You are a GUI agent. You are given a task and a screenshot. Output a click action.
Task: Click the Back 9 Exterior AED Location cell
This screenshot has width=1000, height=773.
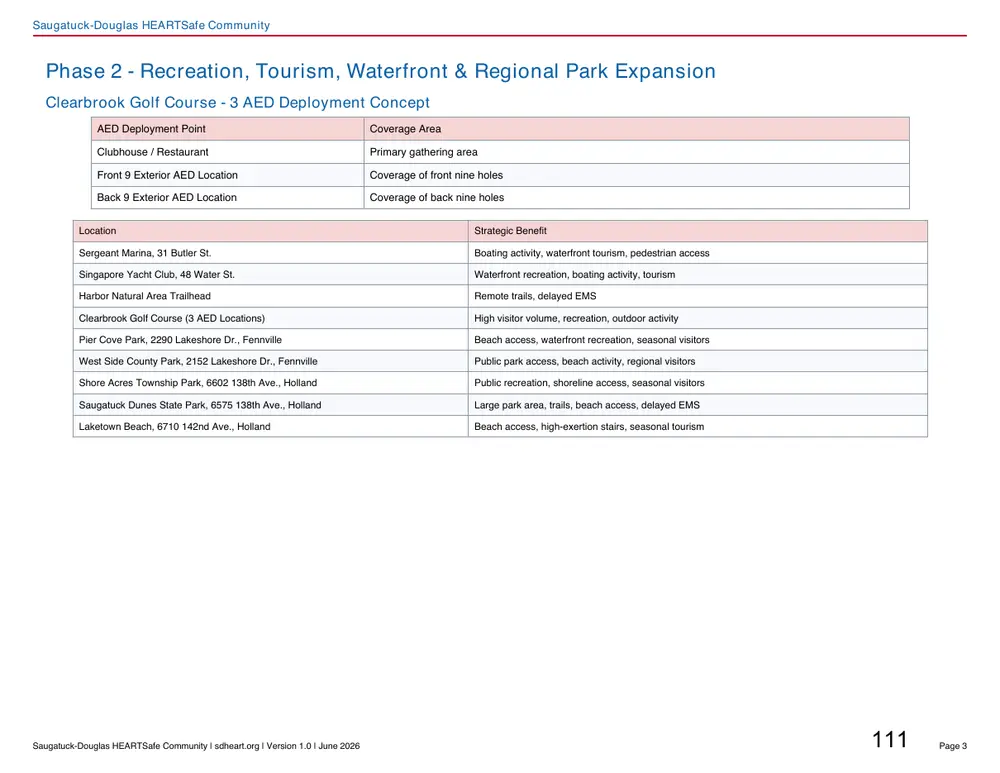(228, 198)
